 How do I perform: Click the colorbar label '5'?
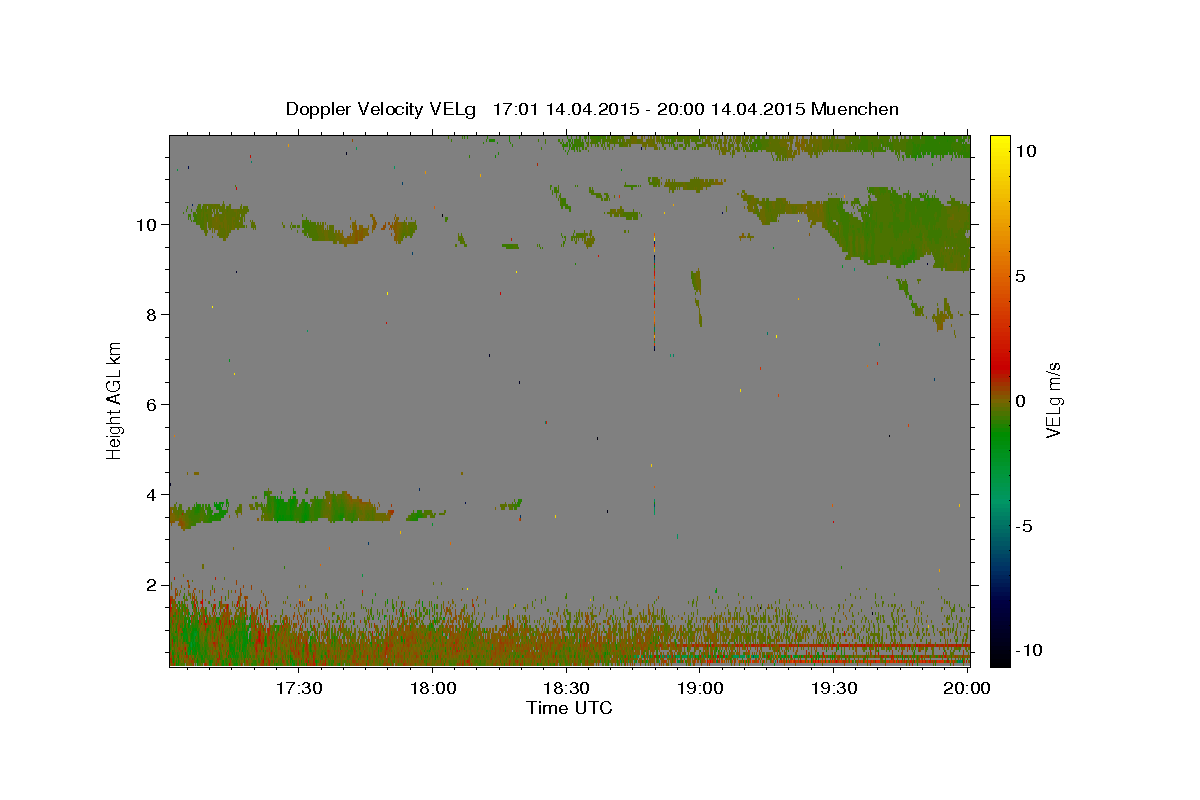pos(1021,276)
